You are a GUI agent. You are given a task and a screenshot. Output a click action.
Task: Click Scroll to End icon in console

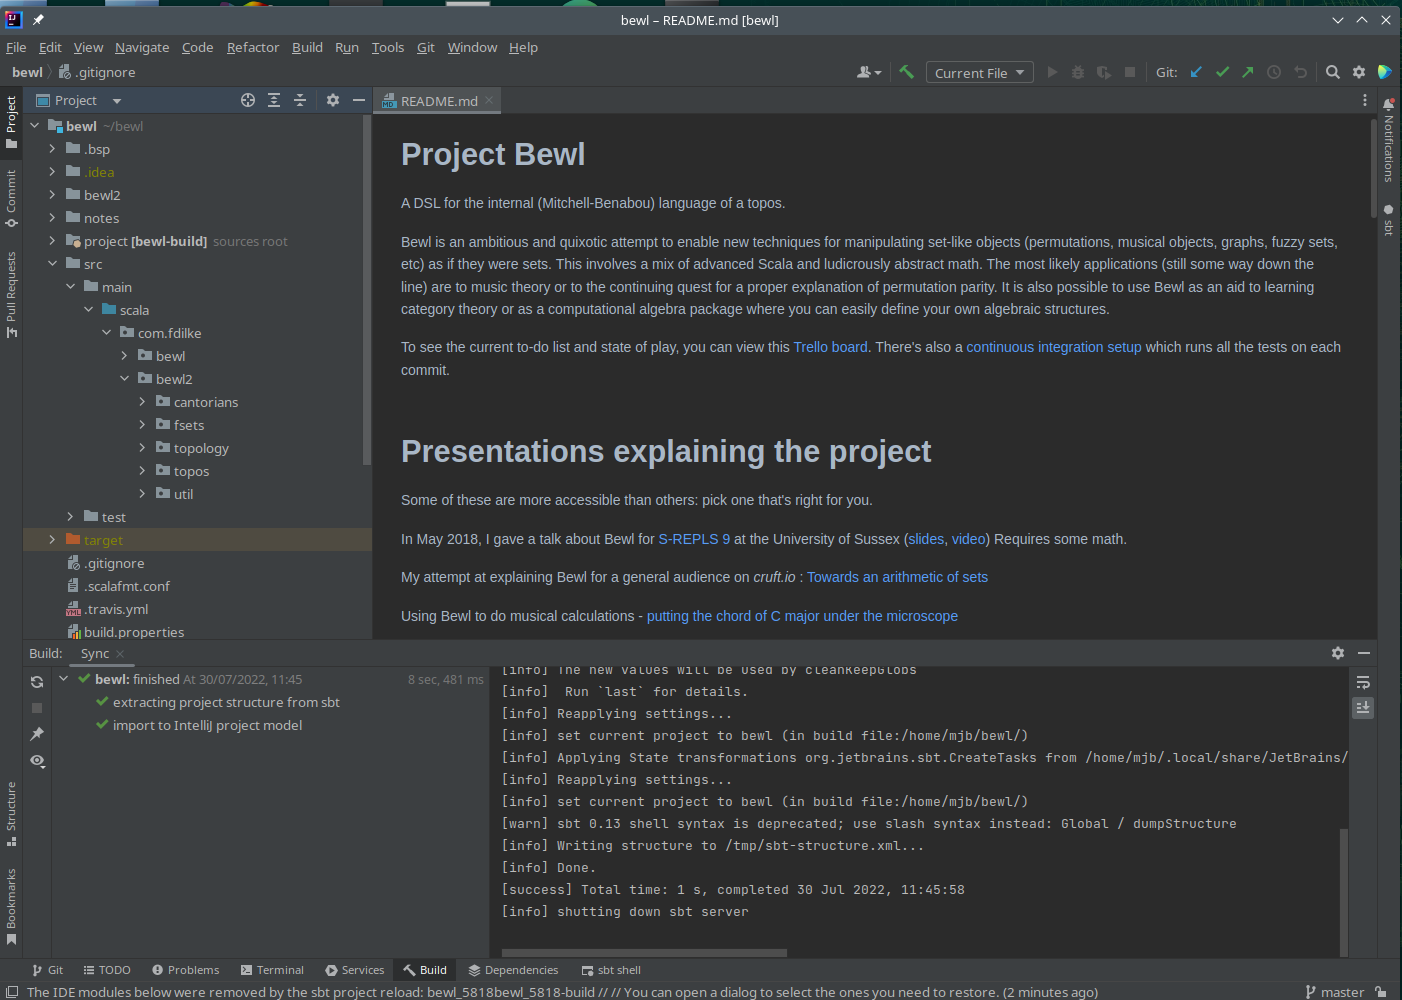[x=1363, y=708]
